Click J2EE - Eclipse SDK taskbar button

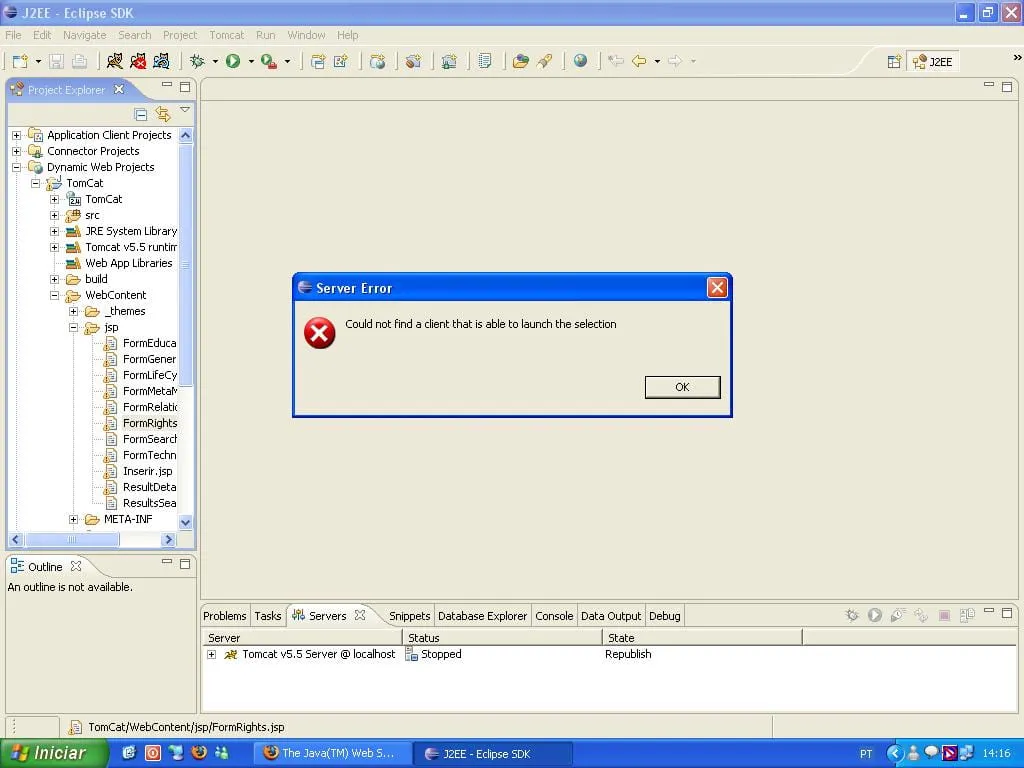(493, 754)
